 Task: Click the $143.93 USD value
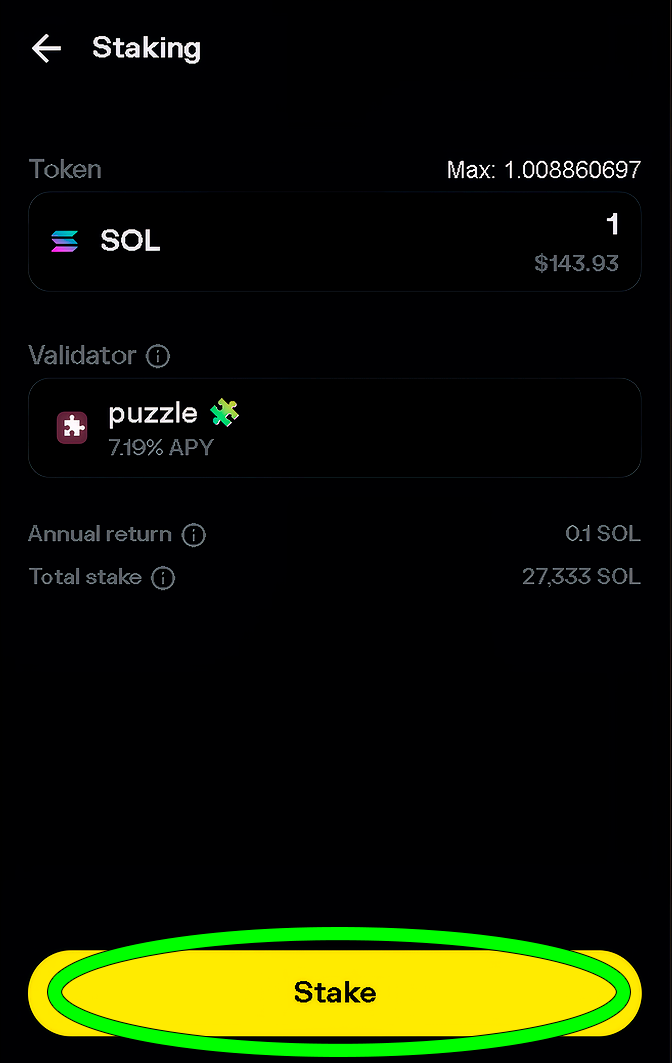pyautogui.click(x=577, y=263)
